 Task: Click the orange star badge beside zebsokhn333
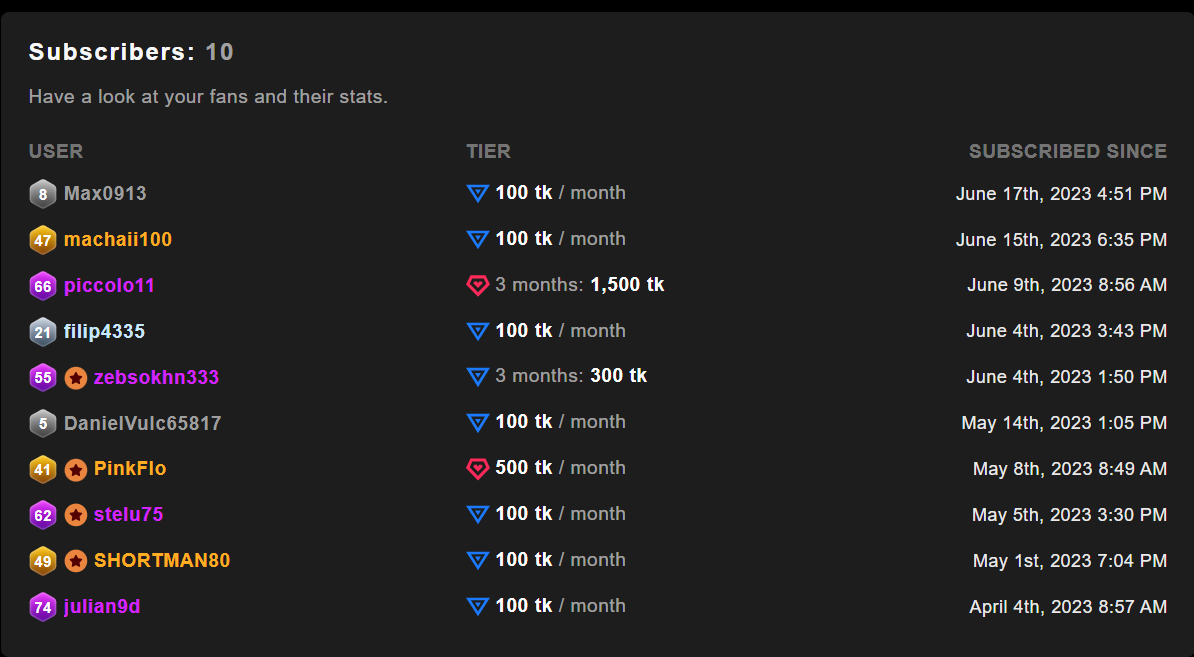click(x=76, y=378)
